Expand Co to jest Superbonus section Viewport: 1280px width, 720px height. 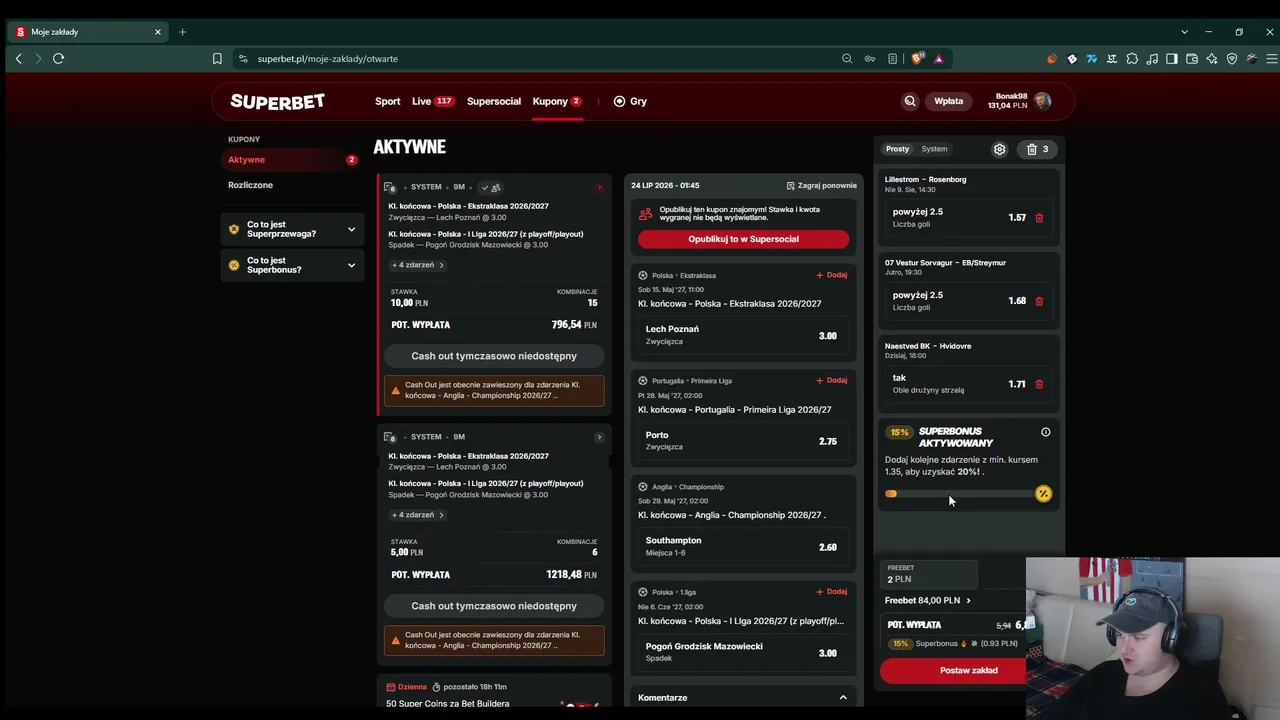[x=292, y=265]
